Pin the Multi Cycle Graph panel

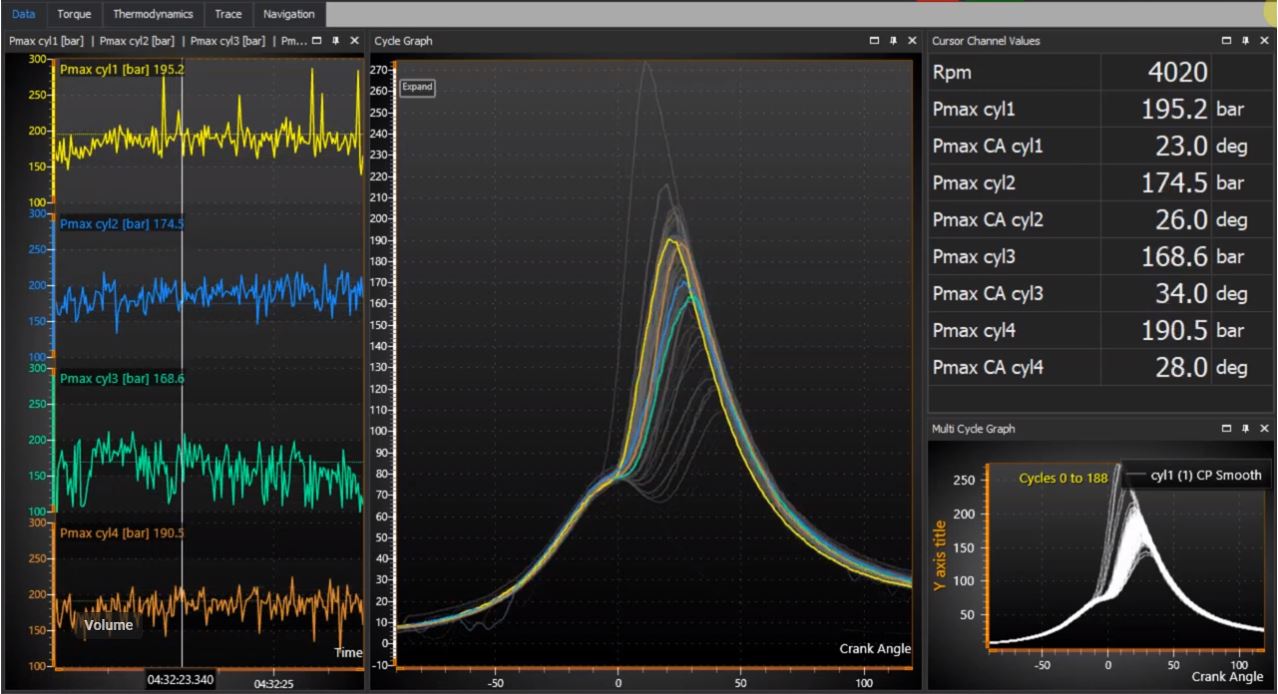point(1246,428)
